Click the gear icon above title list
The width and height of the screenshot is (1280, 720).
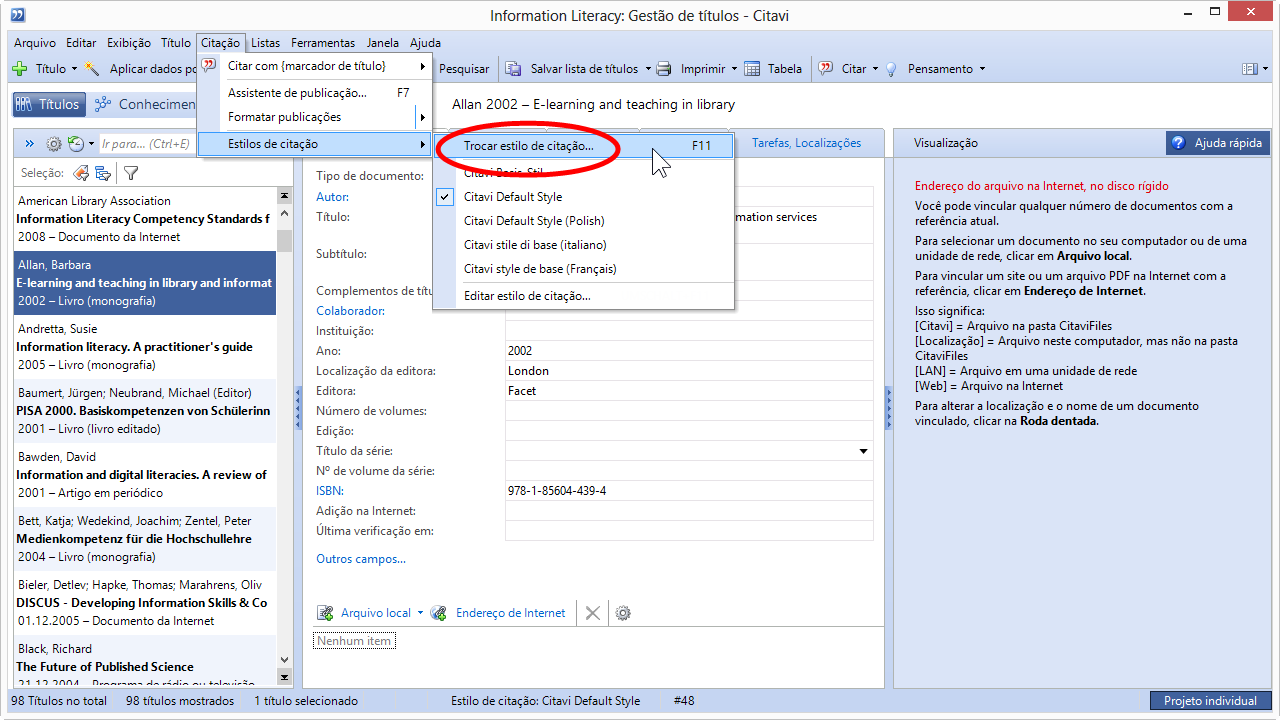coord(54,144)
